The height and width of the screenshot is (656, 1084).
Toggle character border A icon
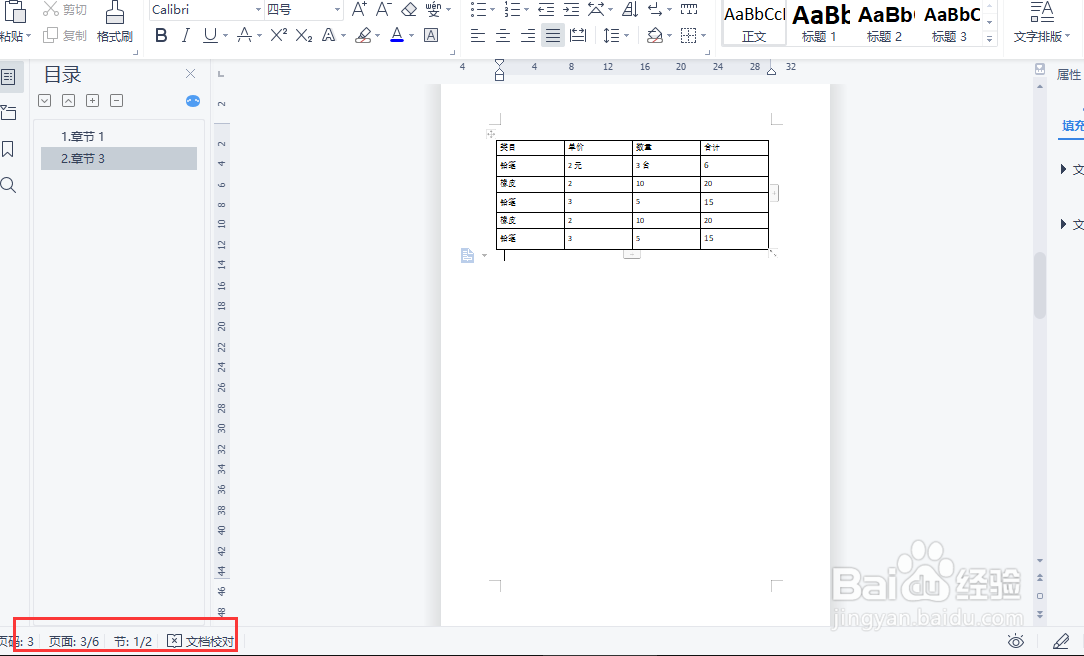(x=431, y=35)
